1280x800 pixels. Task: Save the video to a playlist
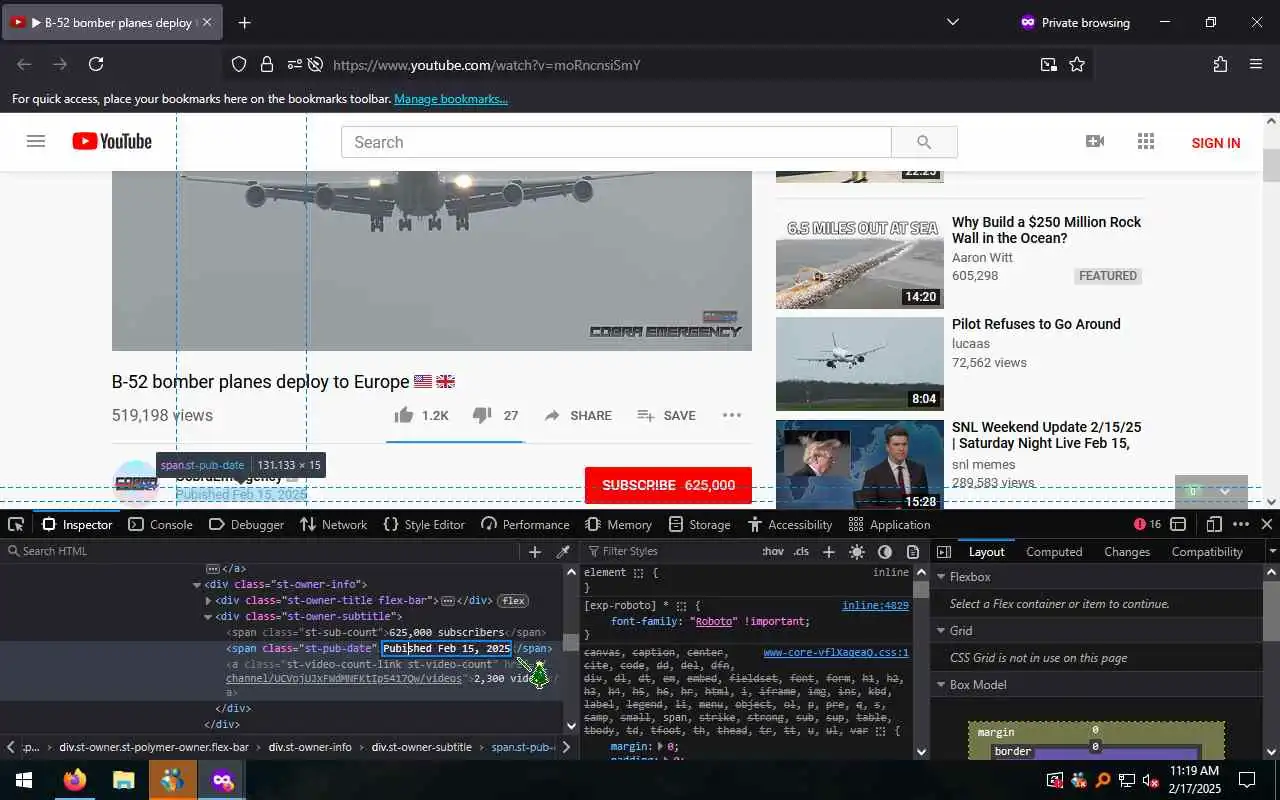tap(666, 415)
